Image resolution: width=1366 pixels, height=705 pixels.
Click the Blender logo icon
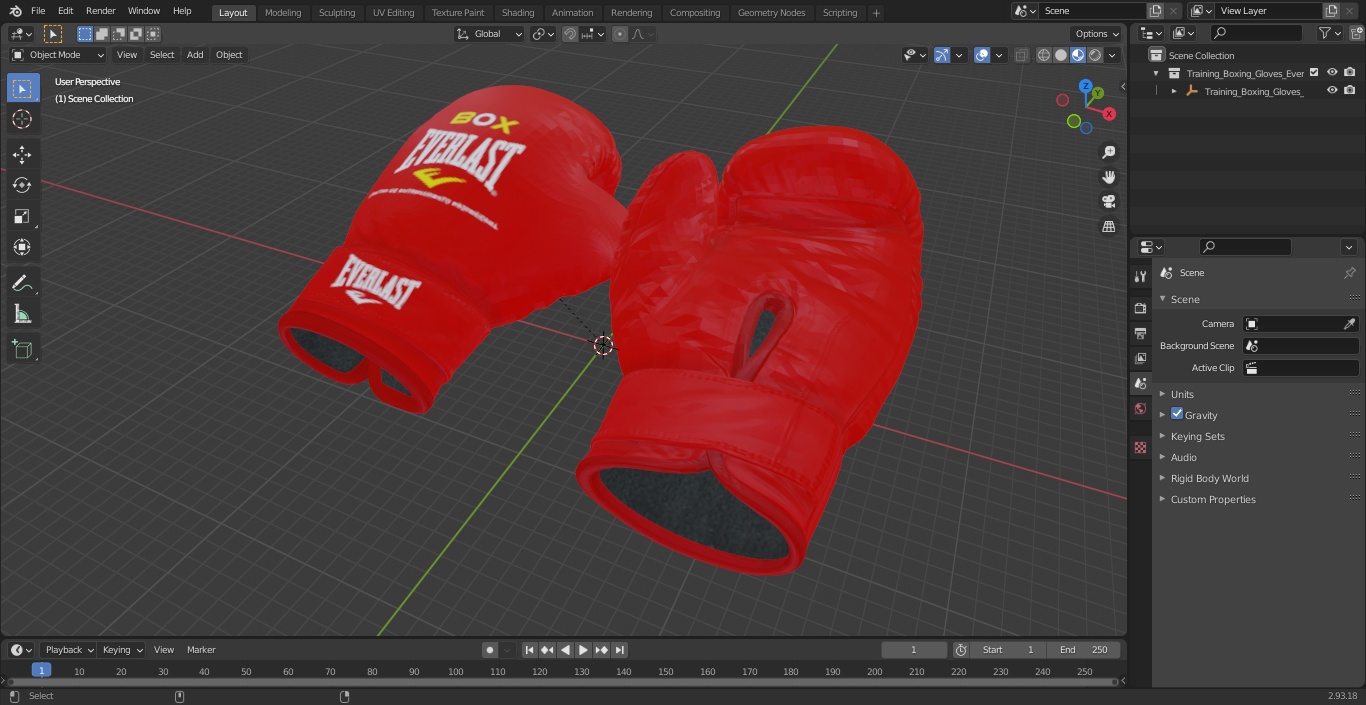tap(15, 11)
